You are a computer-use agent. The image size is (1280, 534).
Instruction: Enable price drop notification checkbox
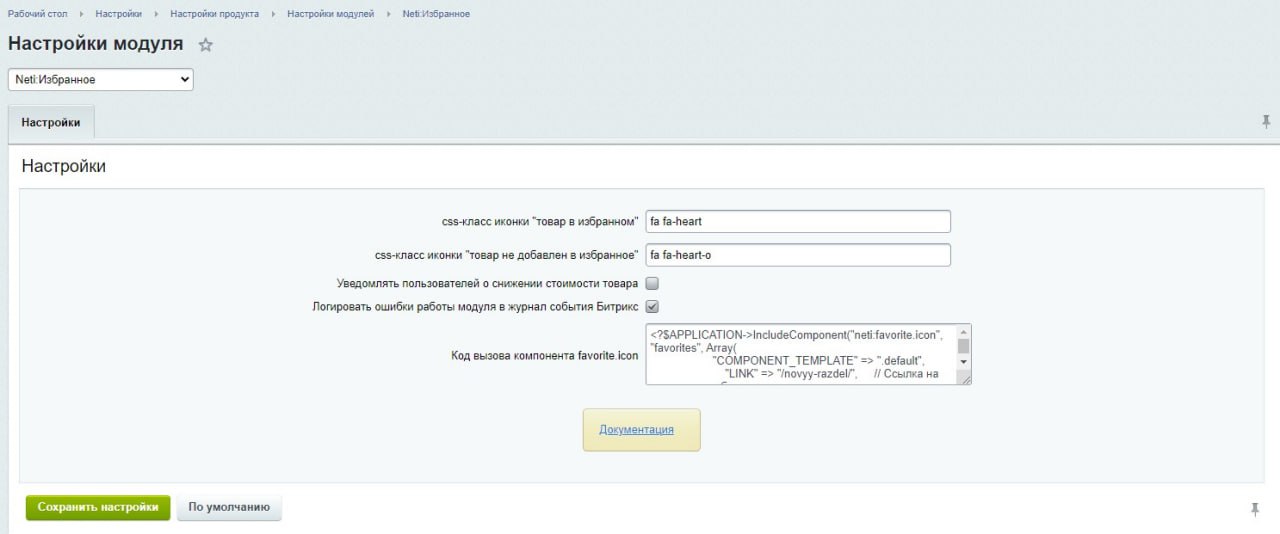coord(652,284)
